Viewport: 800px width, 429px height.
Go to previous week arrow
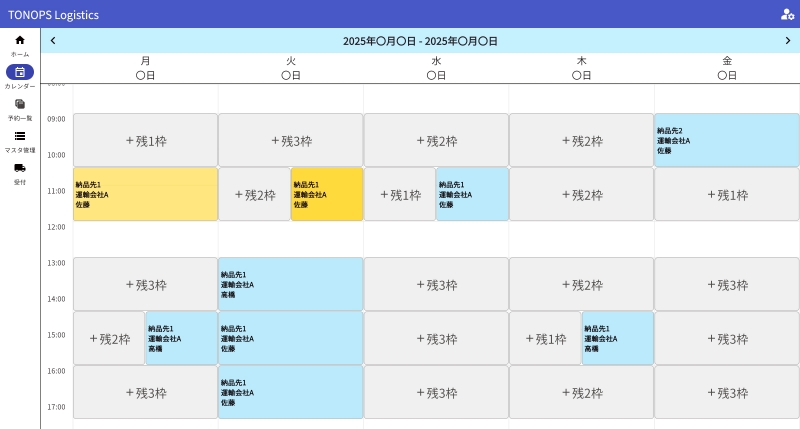(53, 41)
